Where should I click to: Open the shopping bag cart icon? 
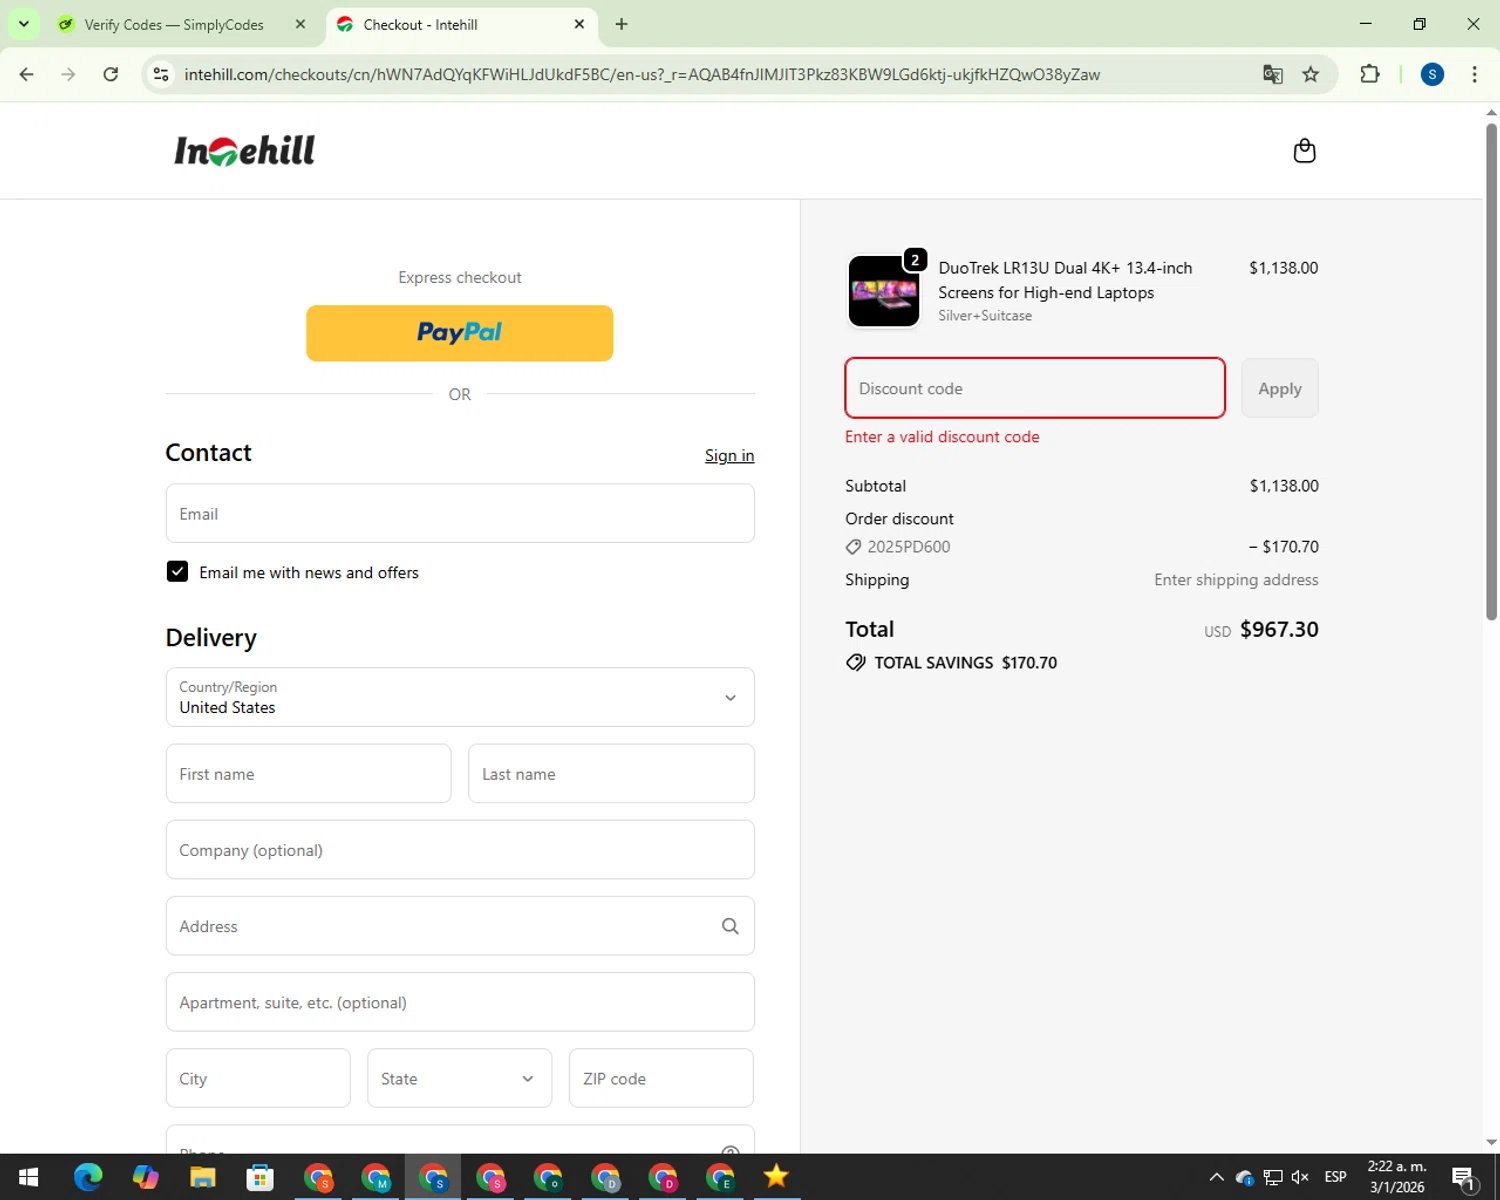pos(1304,151)
